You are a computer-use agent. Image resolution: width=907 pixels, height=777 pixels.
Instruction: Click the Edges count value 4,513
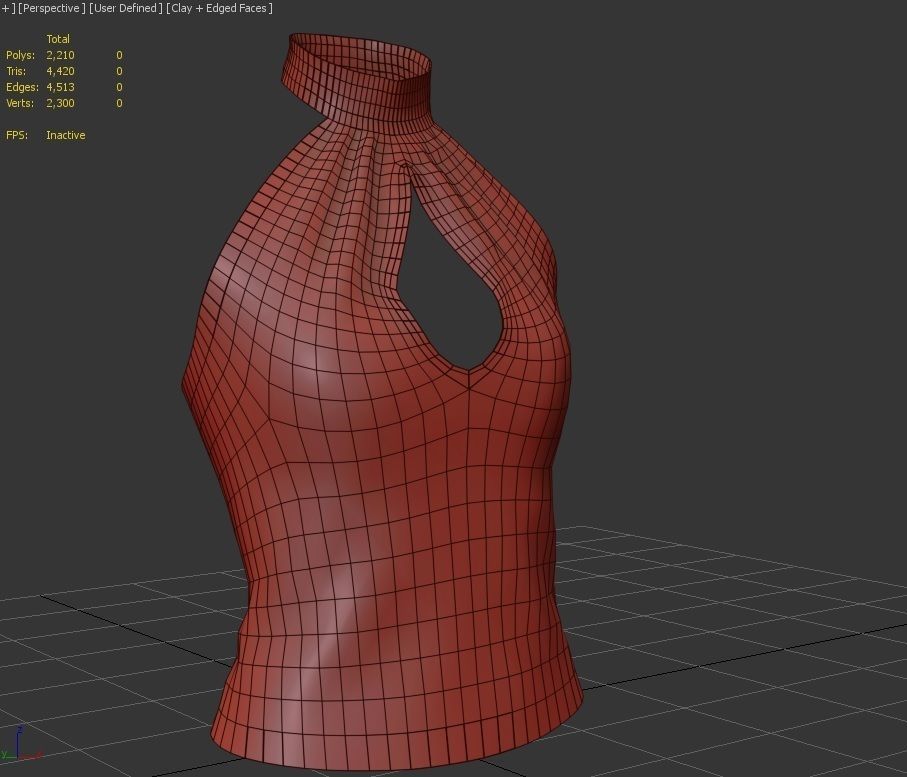[x=60, y=87]
